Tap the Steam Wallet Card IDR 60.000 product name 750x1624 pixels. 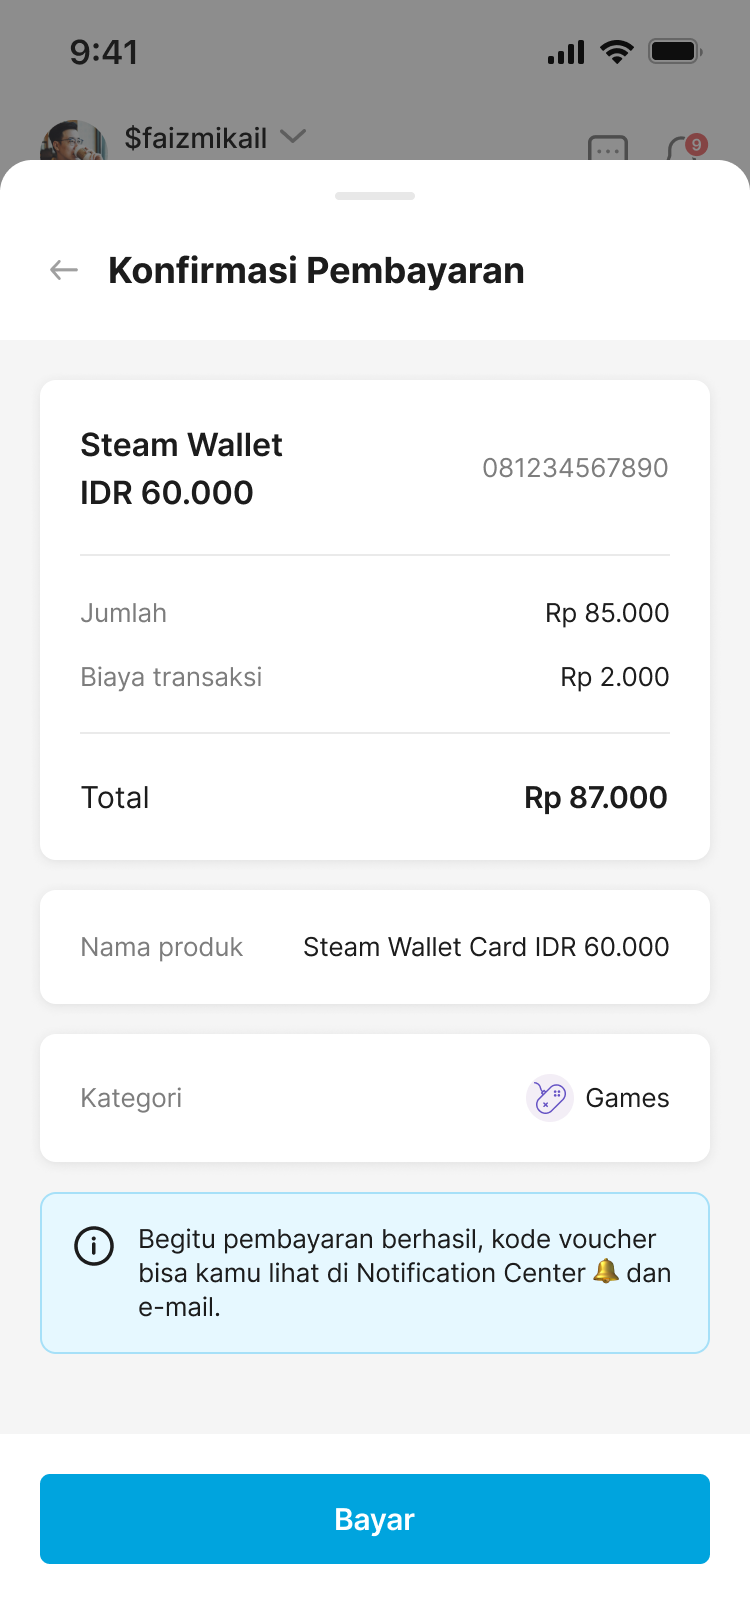coord(486,947)
